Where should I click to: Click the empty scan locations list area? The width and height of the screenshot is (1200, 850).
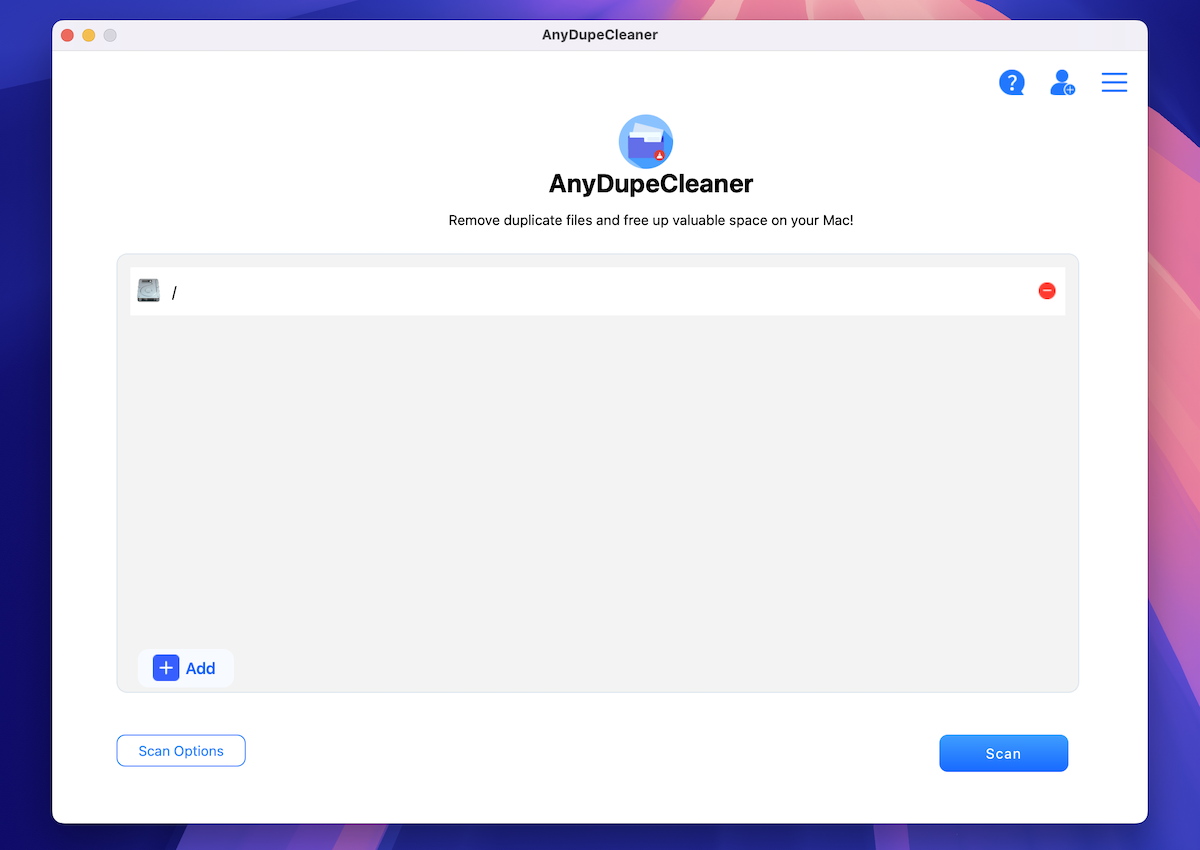pyautogui.click(x=597, y=480)
